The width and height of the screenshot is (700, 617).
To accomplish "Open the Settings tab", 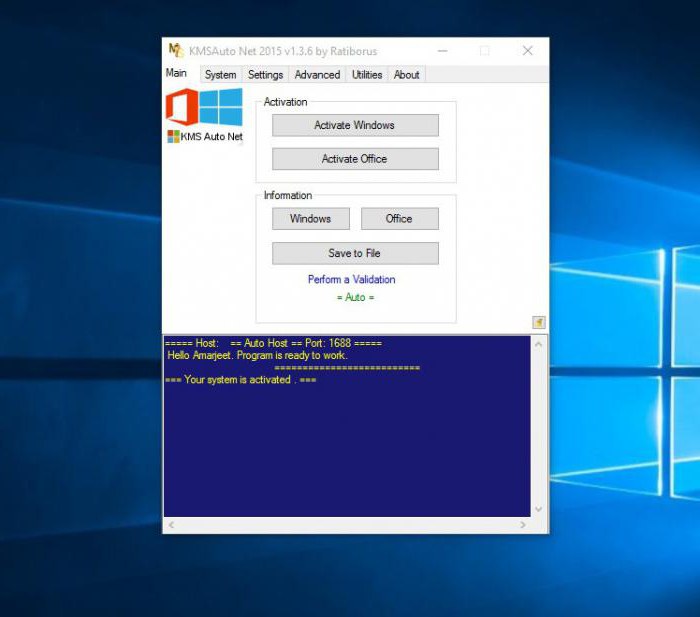I will point(265,75).
